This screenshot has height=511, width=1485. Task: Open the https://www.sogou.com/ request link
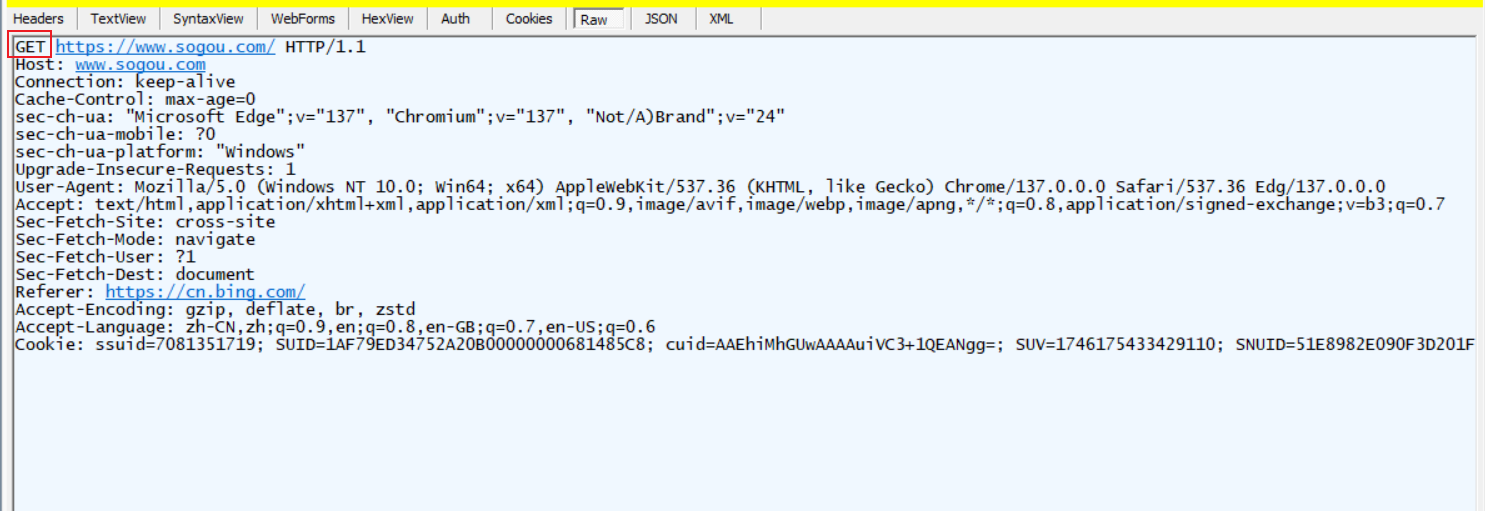[x=165, y=47]
